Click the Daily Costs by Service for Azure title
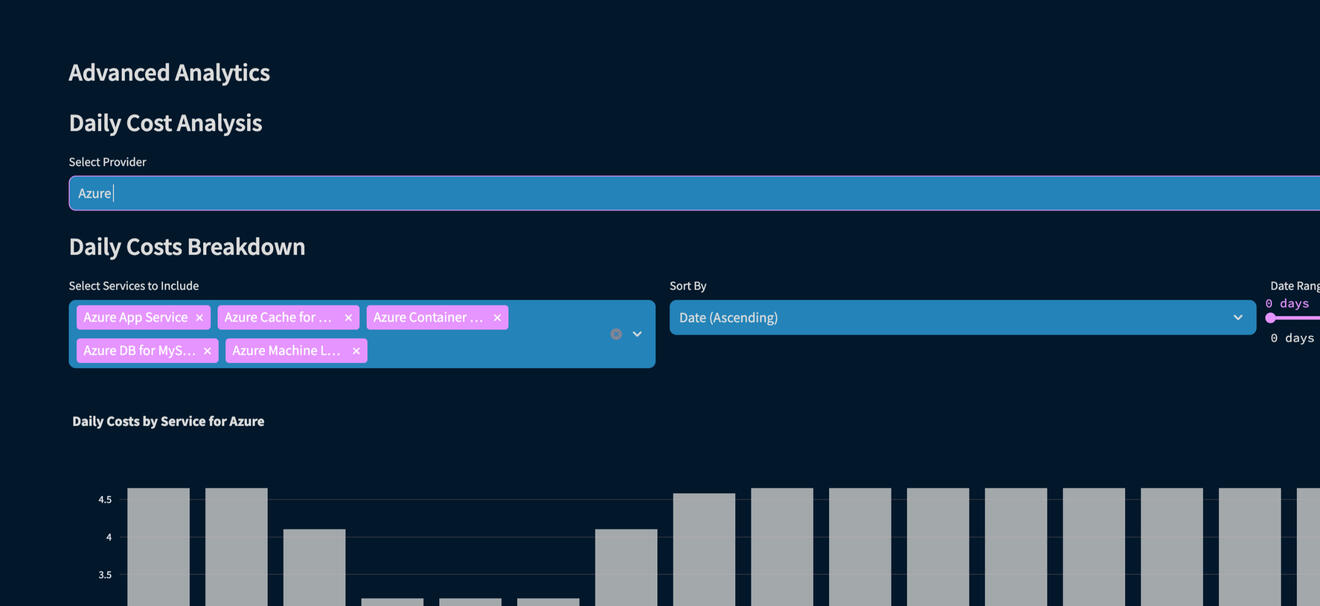Viewport: 1320px width, 606px height. click(x=168, y=421)
